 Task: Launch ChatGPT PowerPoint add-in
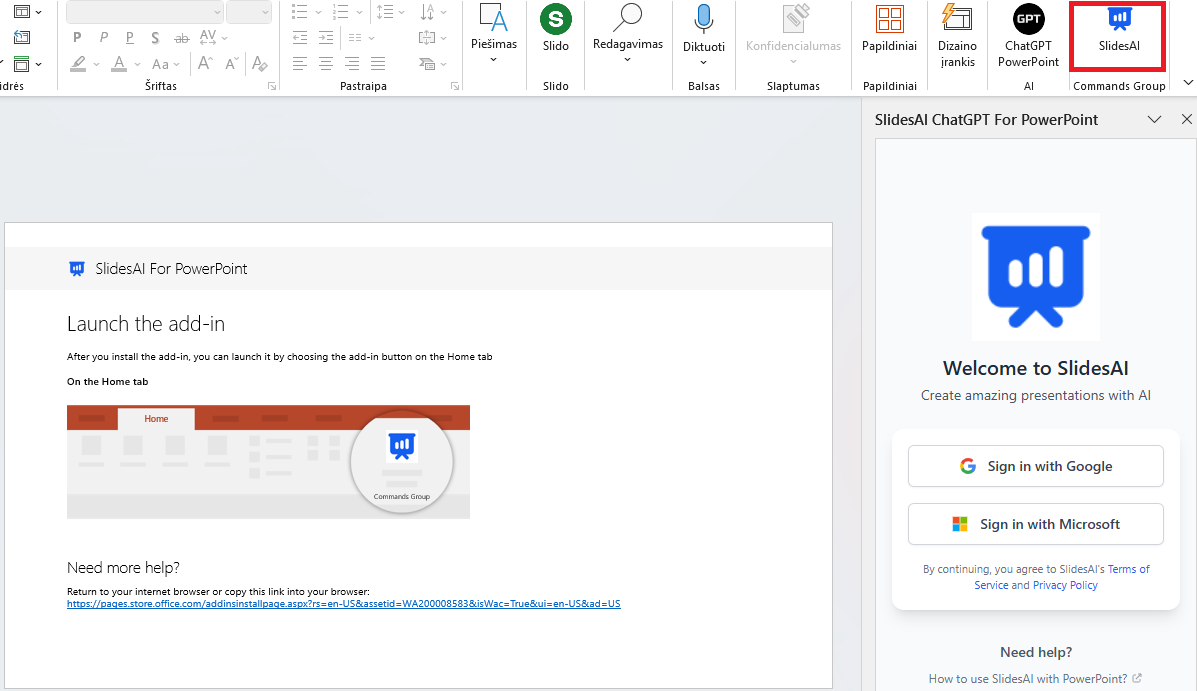[x=1028, y=36]
